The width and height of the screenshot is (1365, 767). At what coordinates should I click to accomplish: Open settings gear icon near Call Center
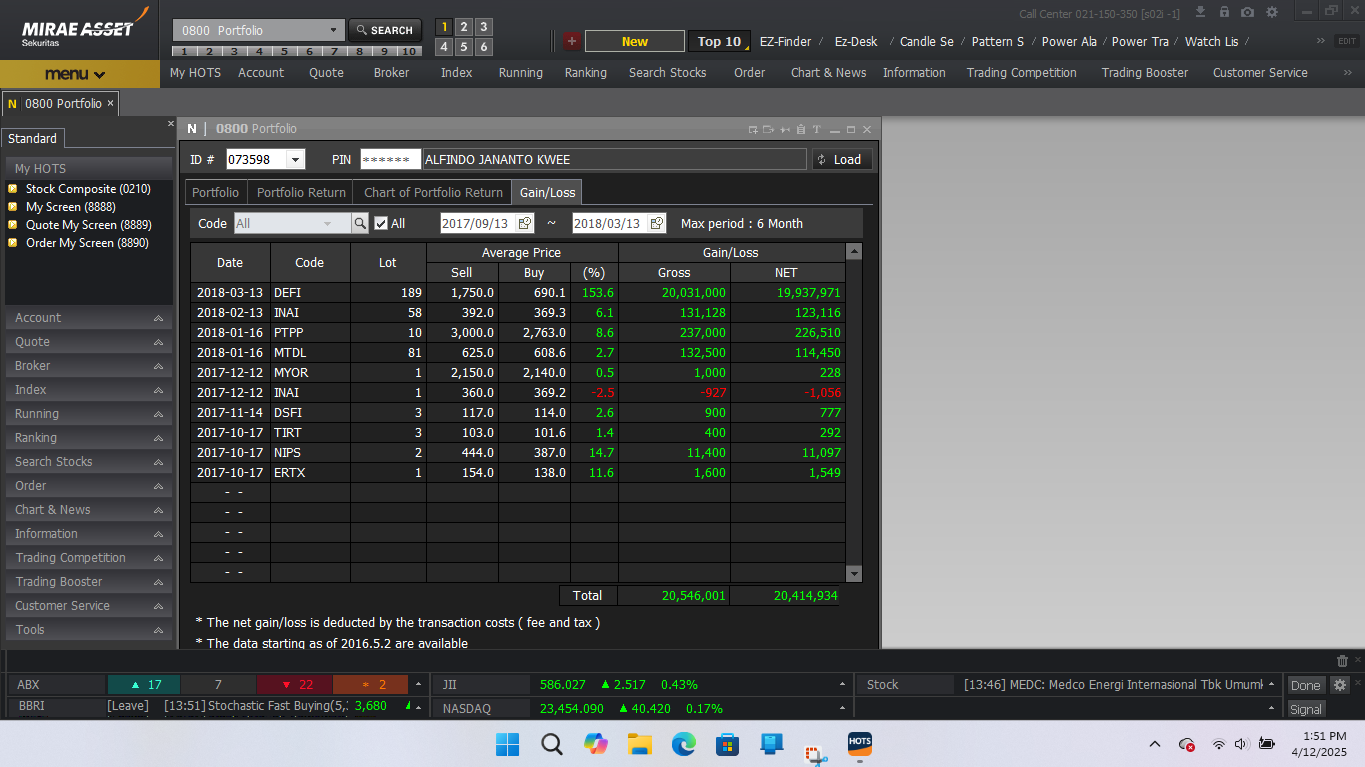tap(1272, 12)
